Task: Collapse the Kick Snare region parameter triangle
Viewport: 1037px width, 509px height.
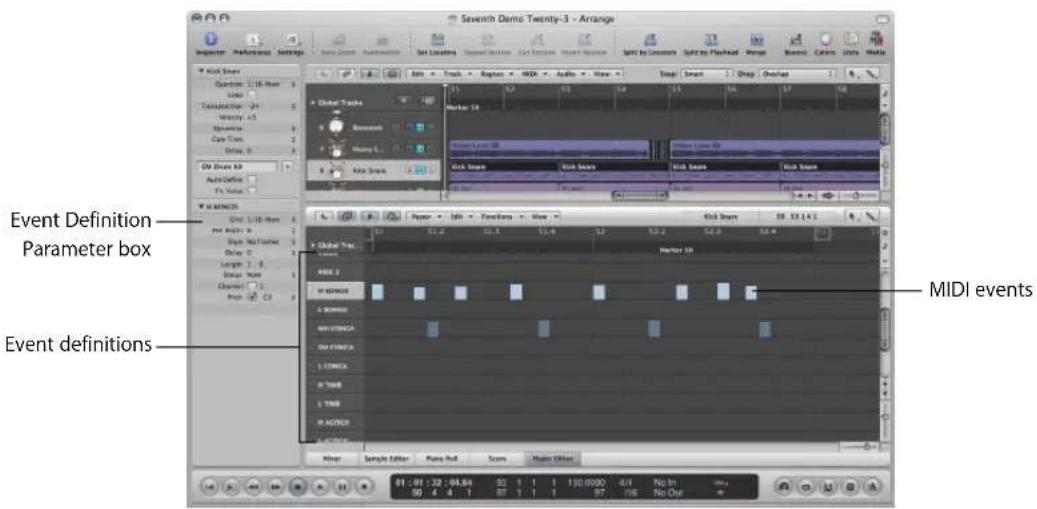Action: coord(201,71)
